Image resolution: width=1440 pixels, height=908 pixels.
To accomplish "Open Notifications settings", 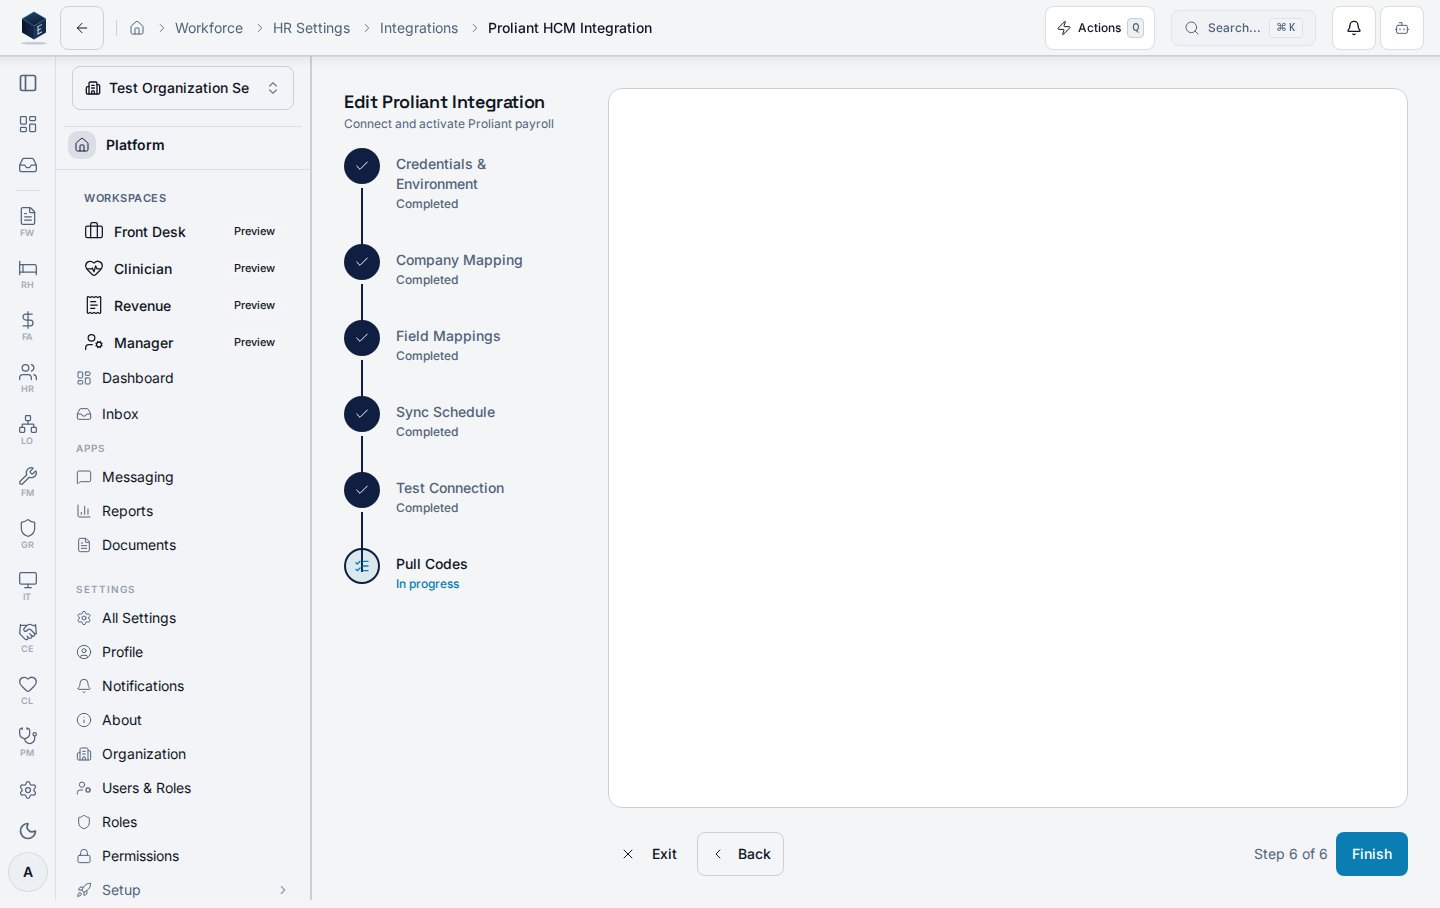I will click(183, 686).
